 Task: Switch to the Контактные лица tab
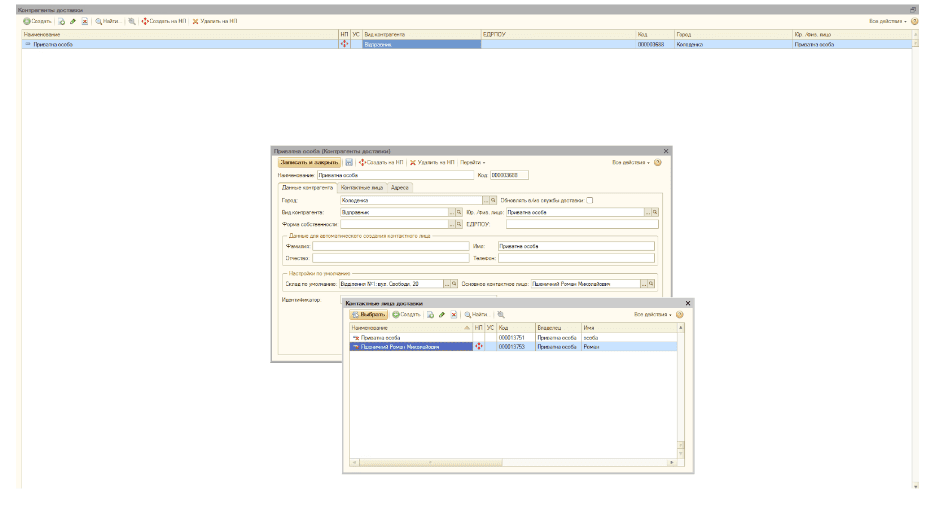click(x=361, y=187)
